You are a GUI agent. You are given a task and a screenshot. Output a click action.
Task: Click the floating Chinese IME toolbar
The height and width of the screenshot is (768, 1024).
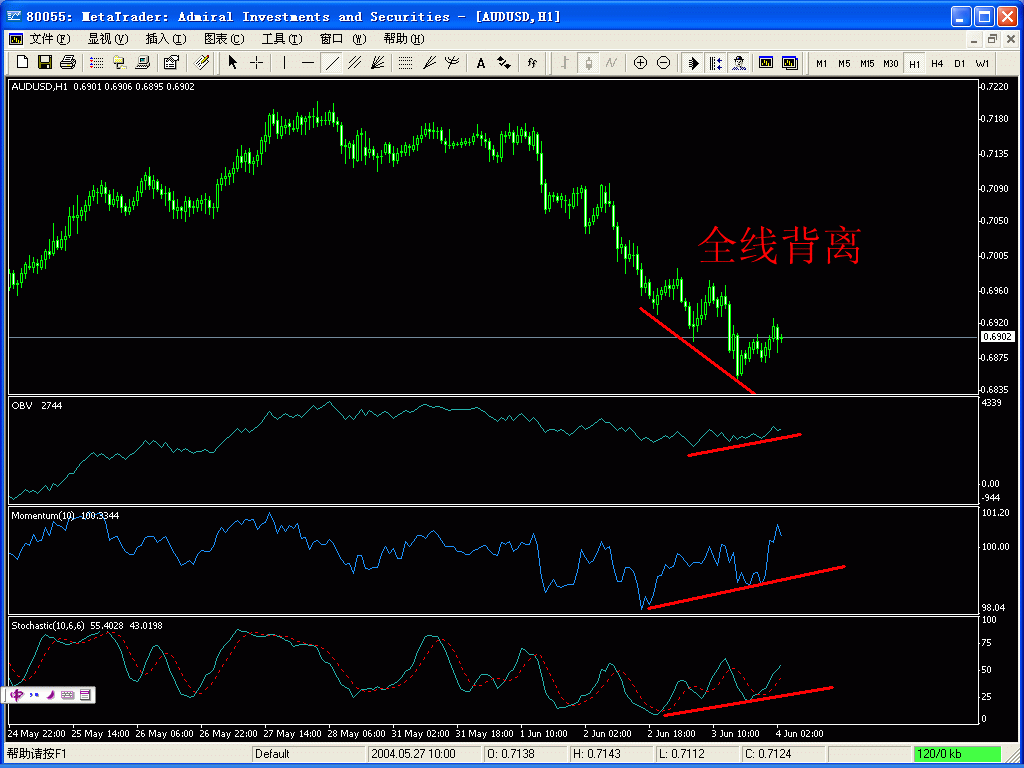point(50,695)
